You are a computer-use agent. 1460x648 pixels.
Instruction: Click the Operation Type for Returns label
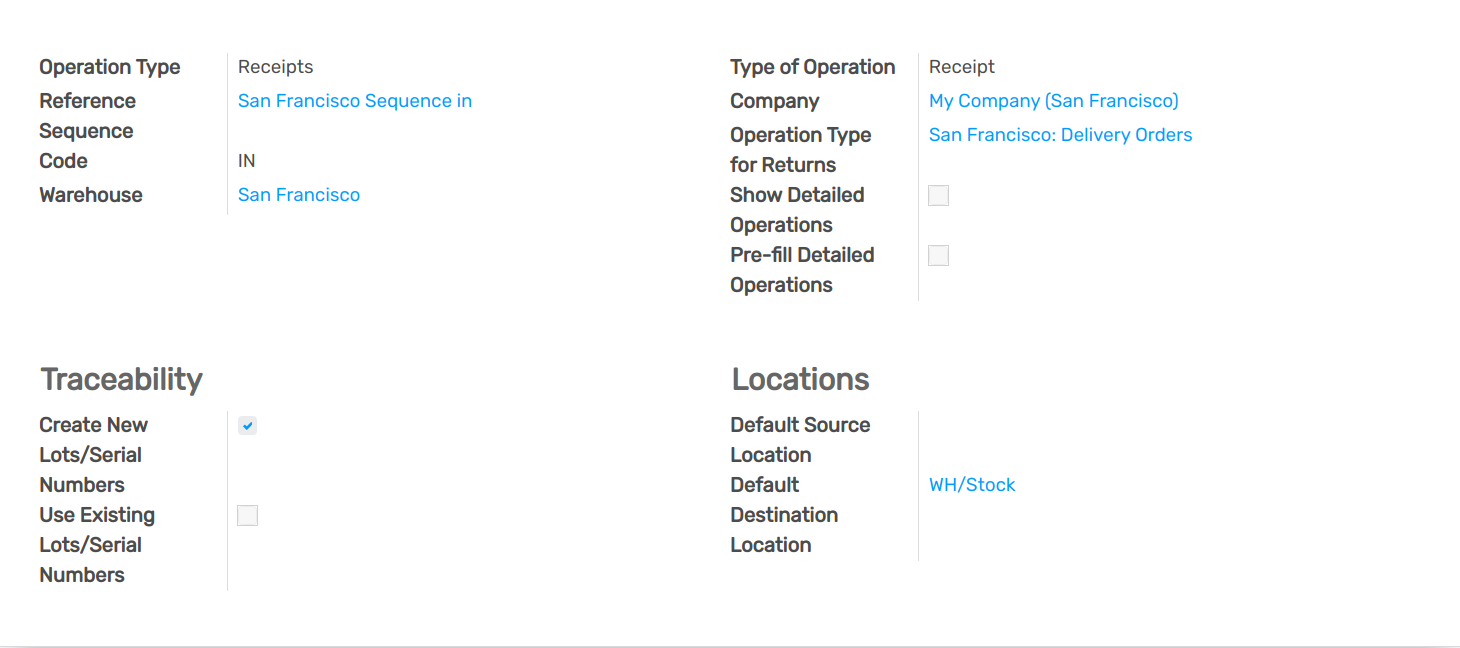point(800,150)
